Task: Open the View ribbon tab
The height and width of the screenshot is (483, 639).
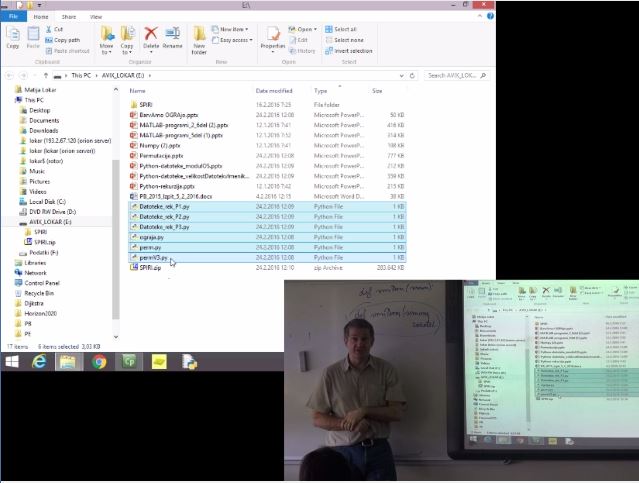Action: 96,17
